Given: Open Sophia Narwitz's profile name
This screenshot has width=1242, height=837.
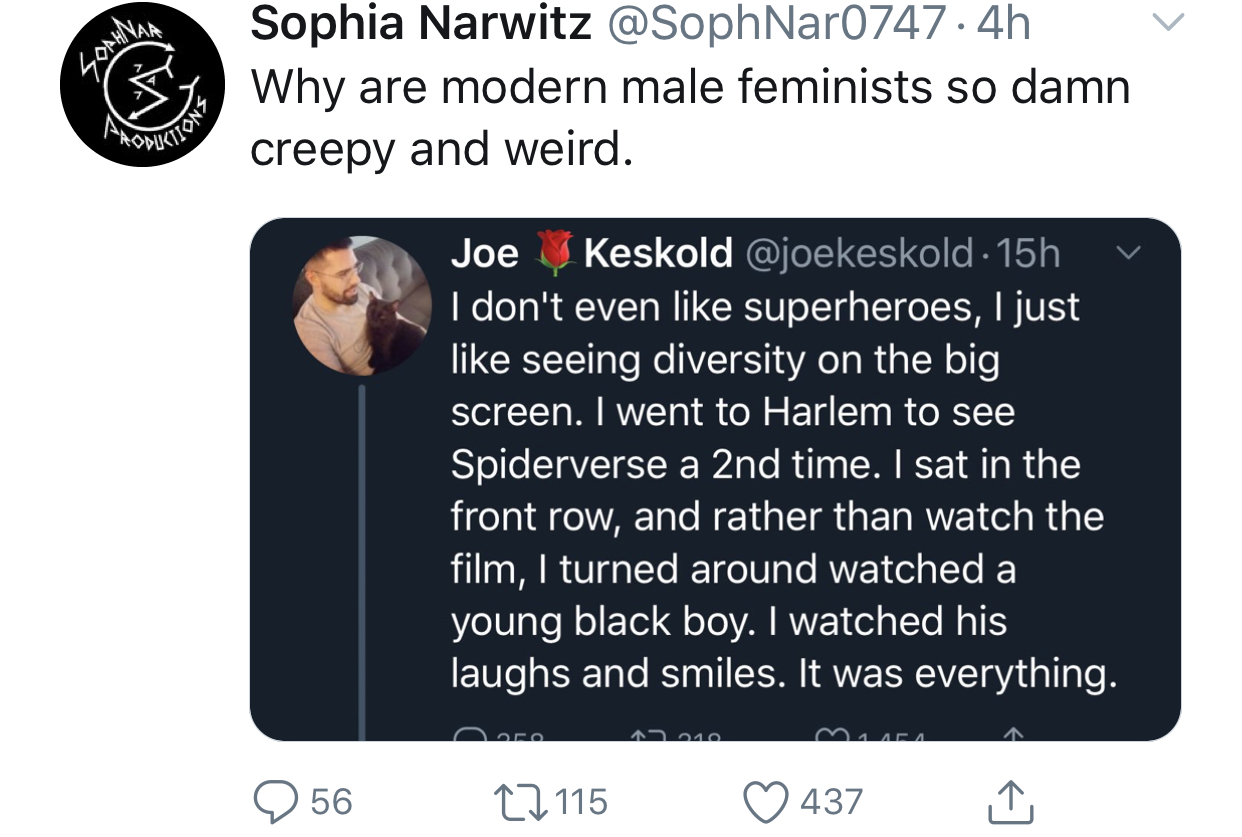Looking at the screenshot, I should (421, 24).
